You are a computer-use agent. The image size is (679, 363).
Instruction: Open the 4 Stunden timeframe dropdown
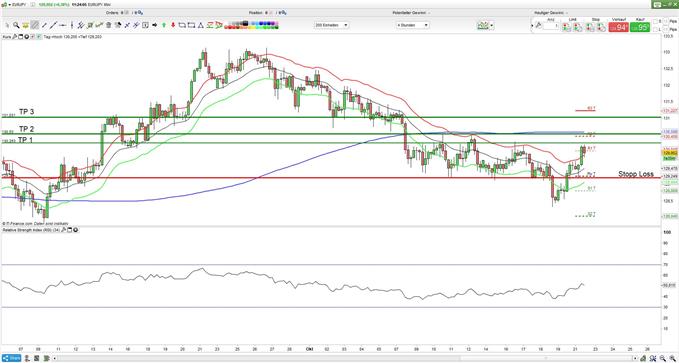(413, 25)
